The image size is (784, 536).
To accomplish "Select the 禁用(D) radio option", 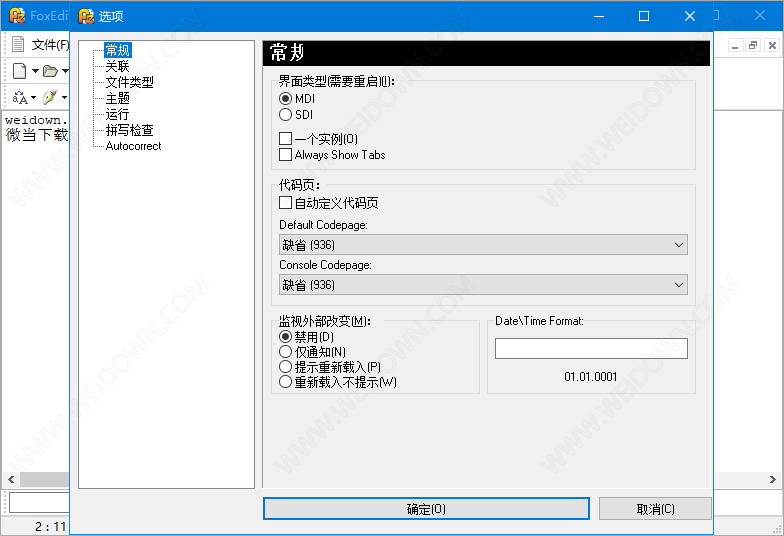I will click(285, 336).
